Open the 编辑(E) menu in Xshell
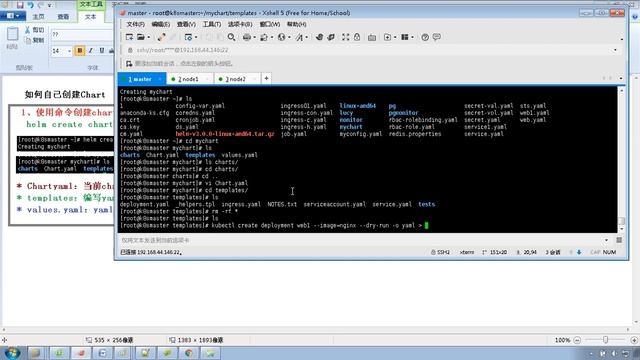 pos(161,24)
